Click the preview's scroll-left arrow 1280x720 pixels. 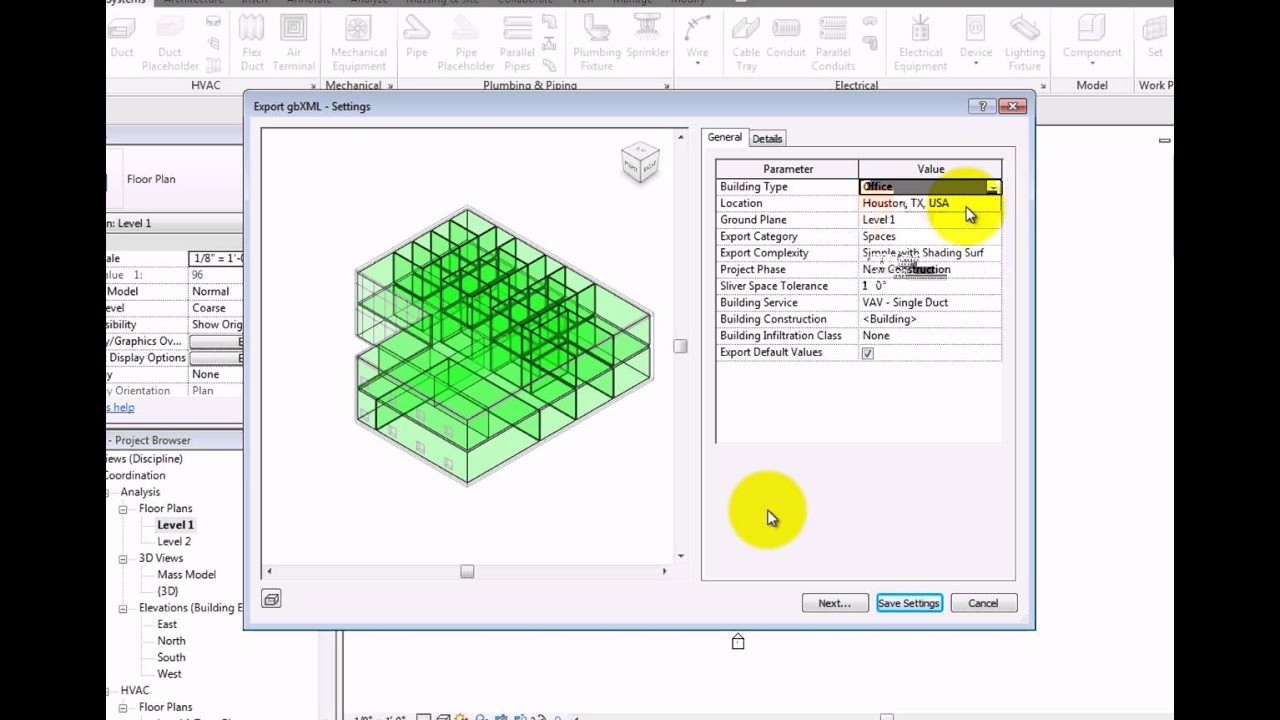[x=268, y=571]
